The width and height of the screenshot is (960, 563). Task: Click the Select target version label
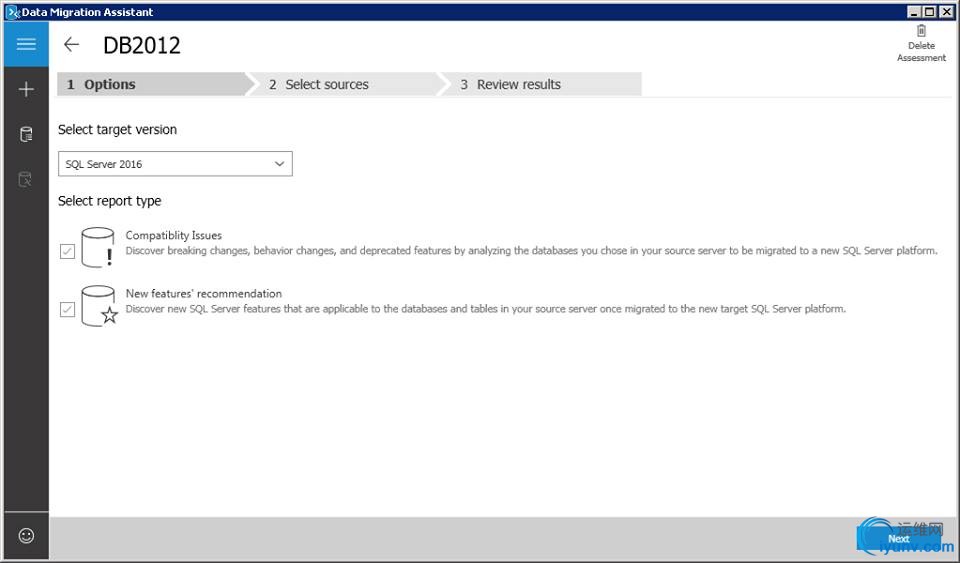(118, 130)
